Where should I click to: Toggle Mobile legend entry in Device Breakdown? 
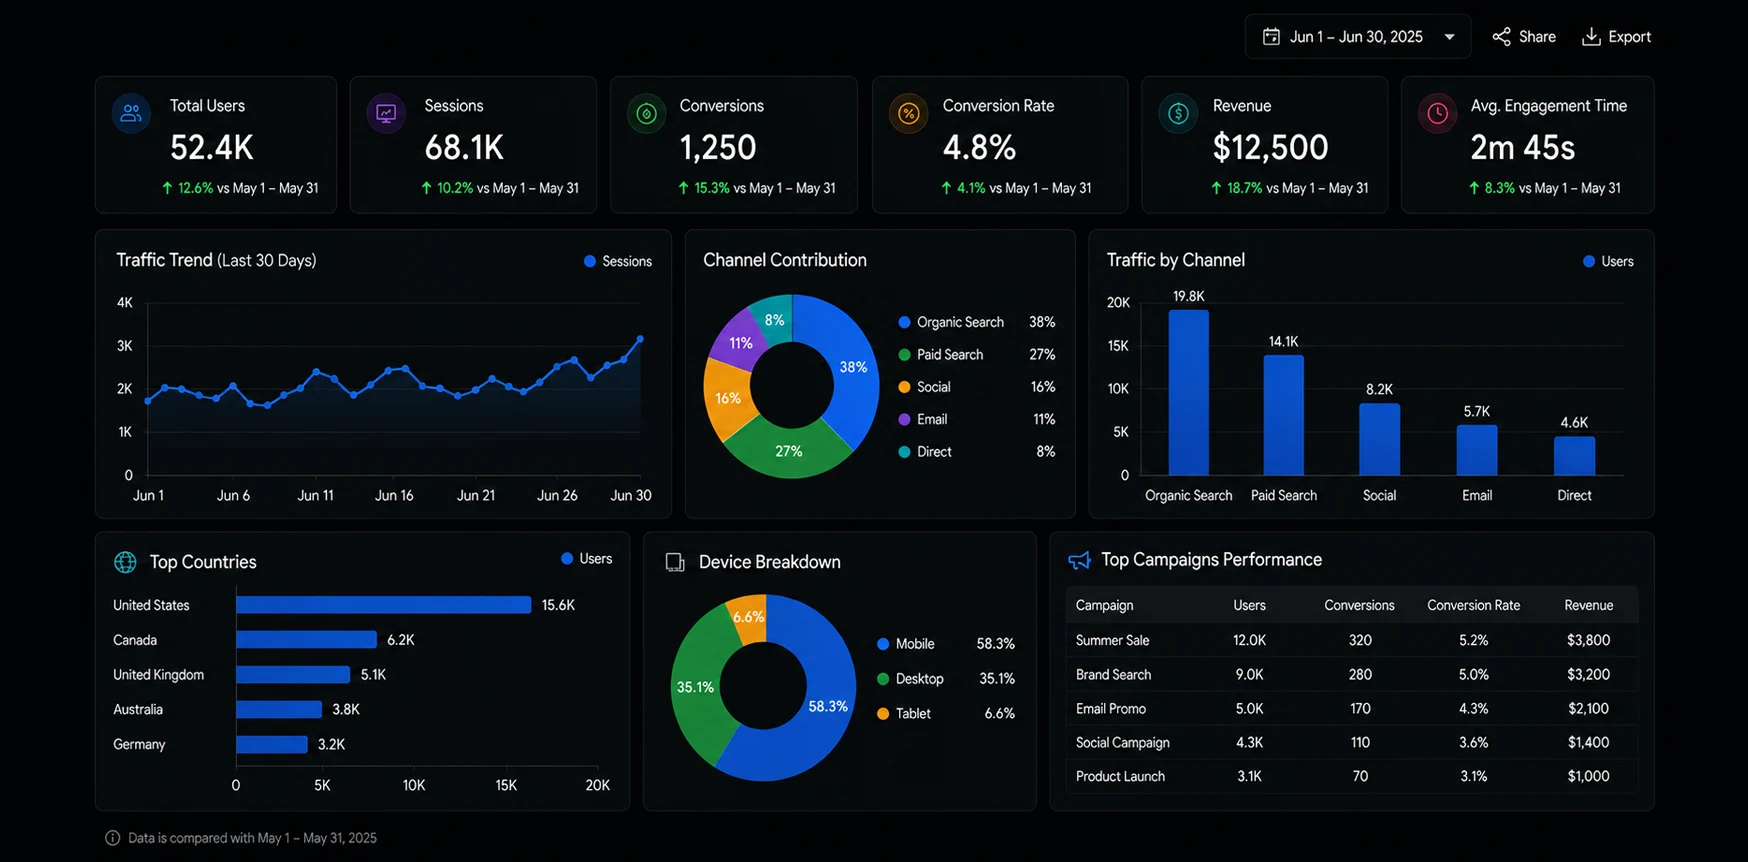[x=945, y=644]
